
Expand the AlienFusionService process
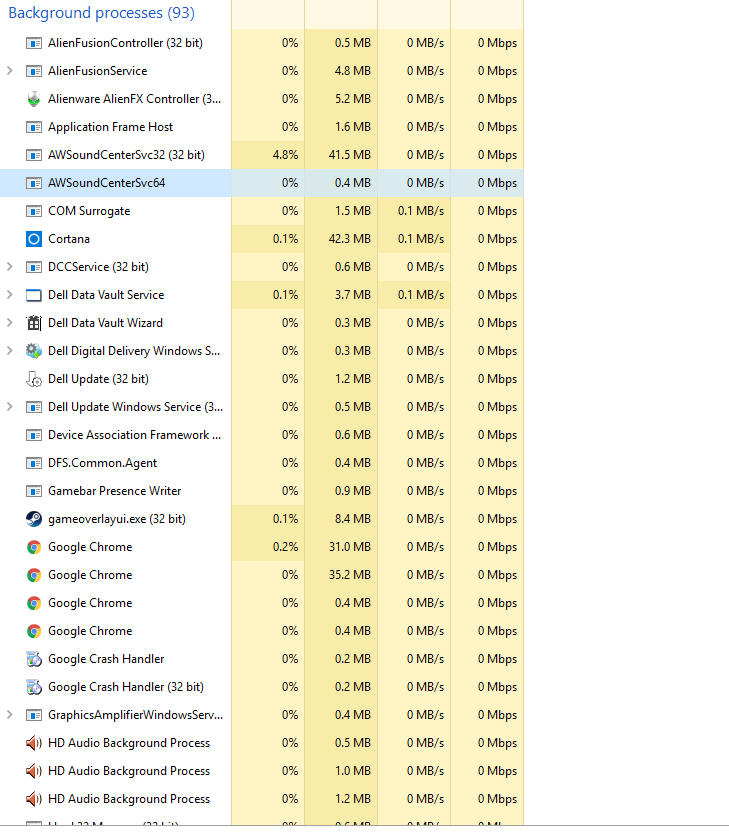pos(10,71)
